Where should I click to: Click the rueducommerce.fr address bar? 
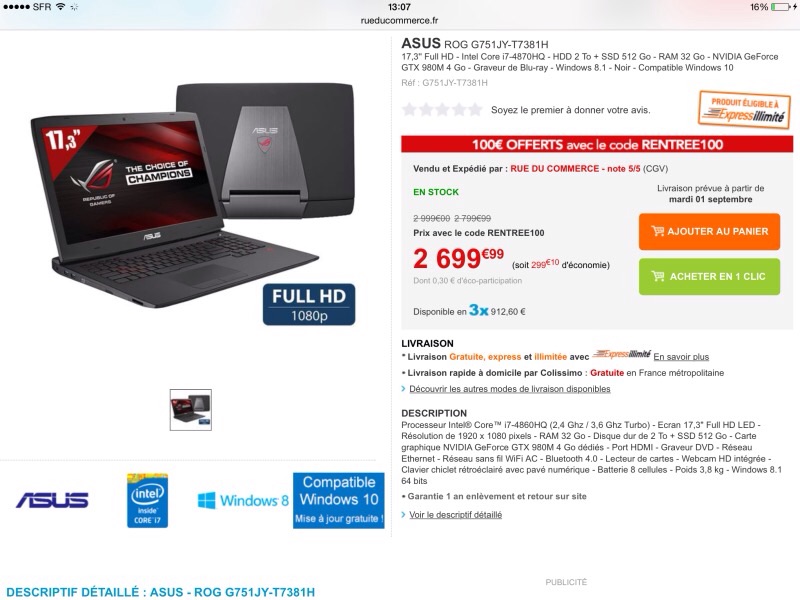coord(399,20)
